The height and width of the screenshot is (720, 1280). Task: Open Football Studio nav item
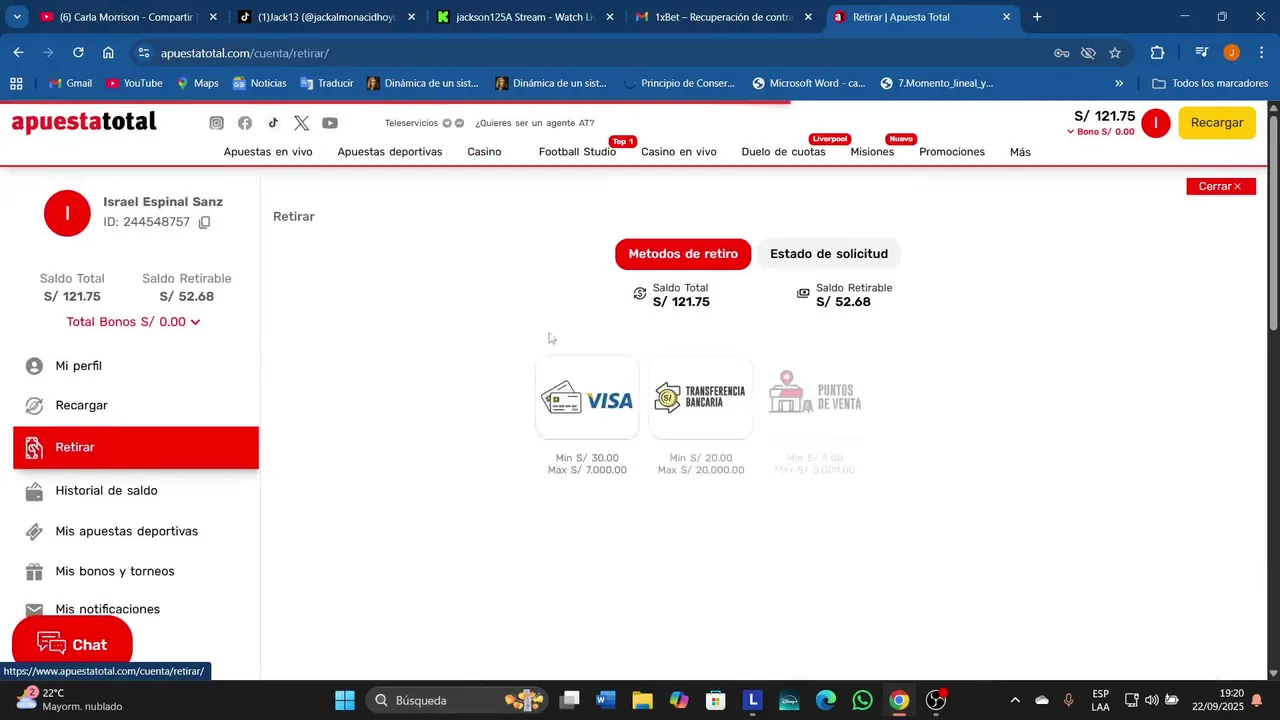[x=577, y=152]
